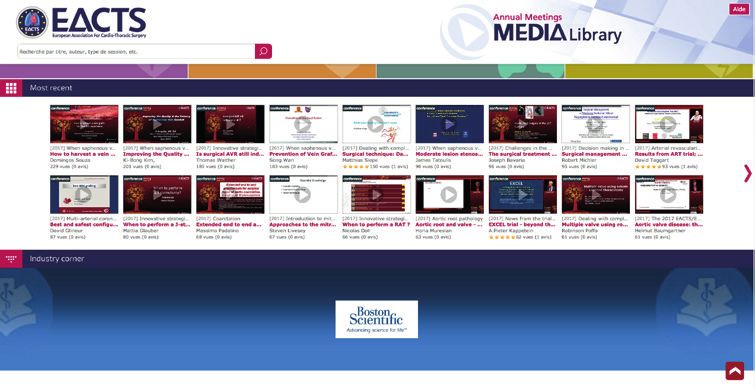This screenshot has width=755, height=390.
Task: Click the Annual Meetings Media Library banner play icon
Action: click(465, 32)
